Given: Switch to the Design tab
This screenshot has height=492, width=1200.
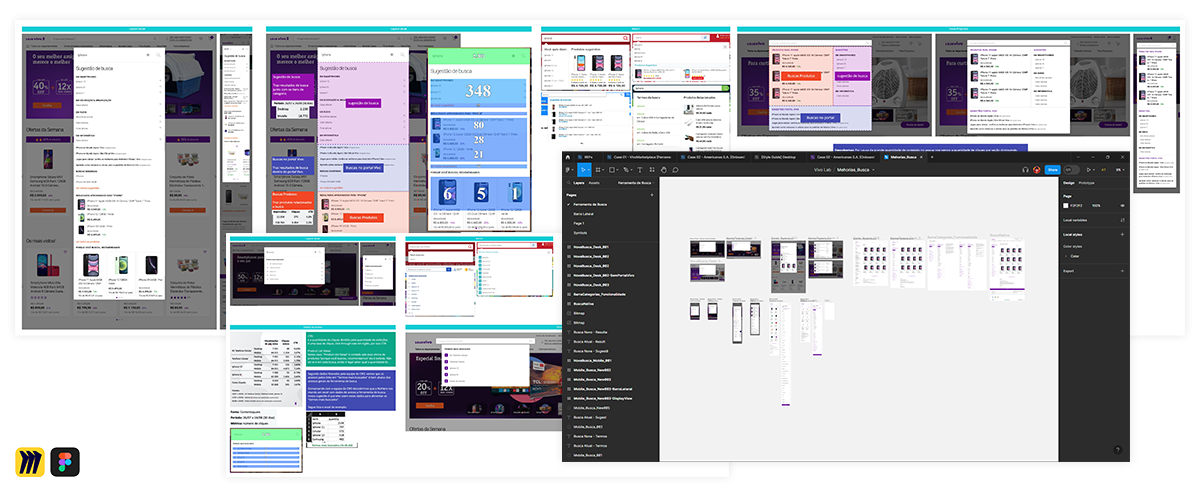Looking at the screenshot, I should [1068, 183].
